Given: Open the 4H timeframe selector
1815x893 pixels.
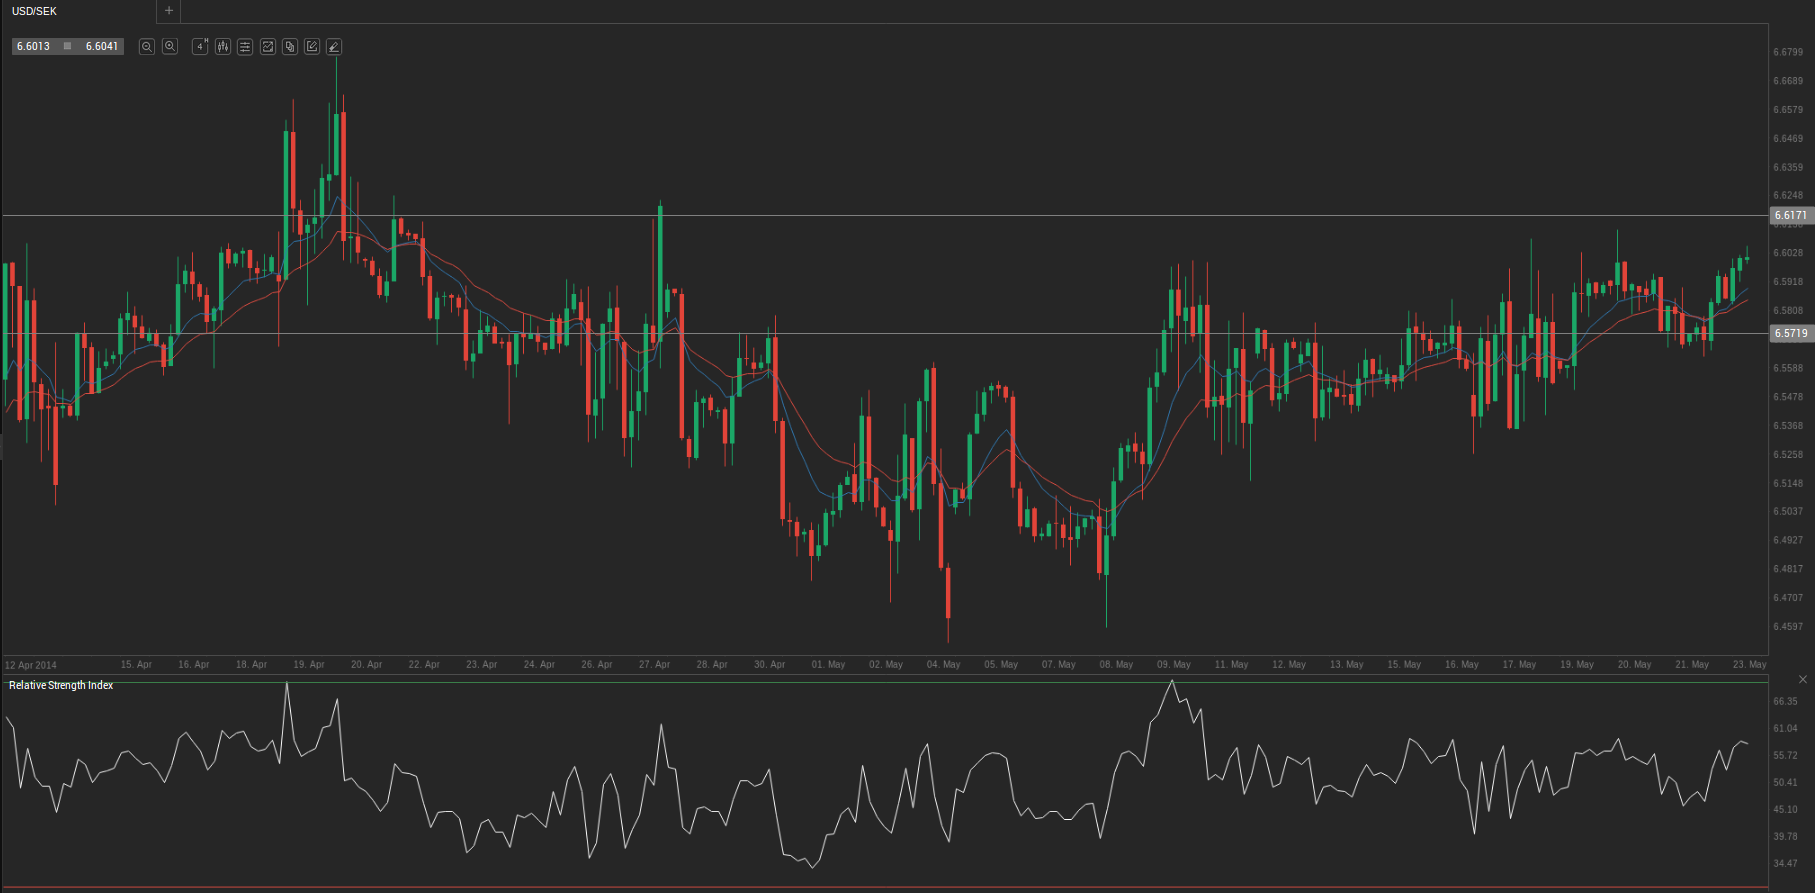Looking at the screenshot, I should 200,47.
